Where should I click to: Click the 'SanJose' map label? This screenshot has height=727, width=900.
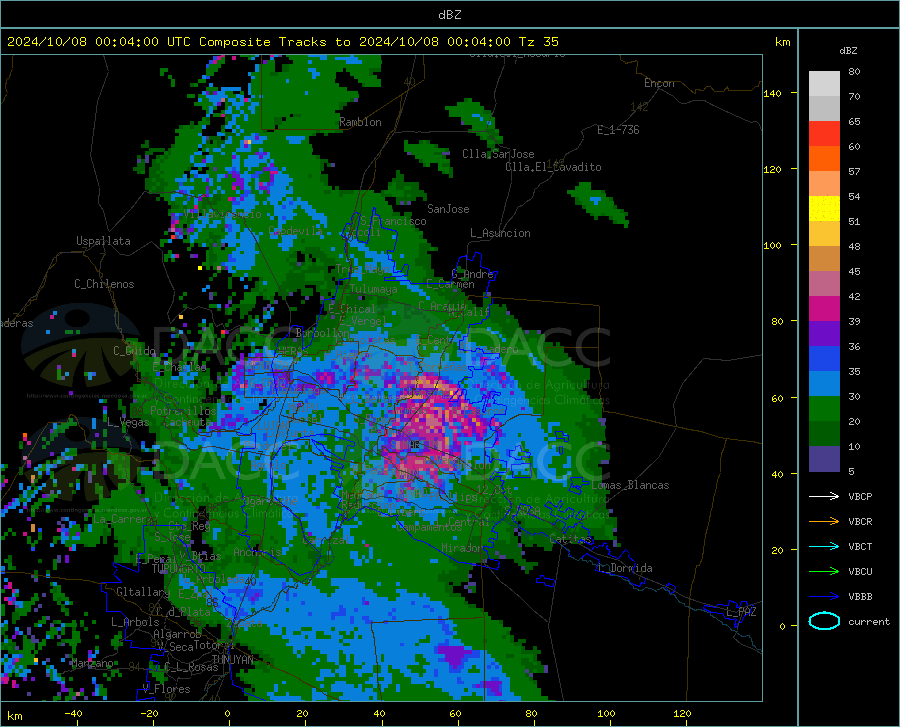click(448, 209)
